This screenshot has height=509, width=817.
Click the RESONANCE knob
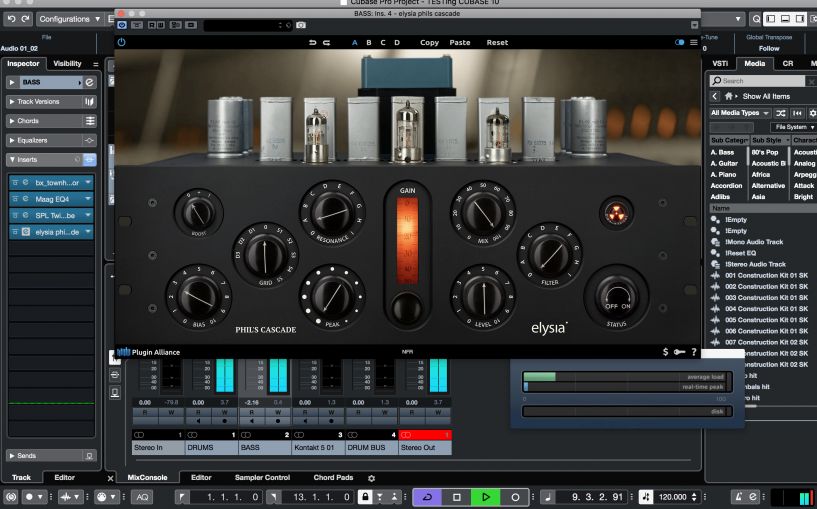[x=332, y=213]
